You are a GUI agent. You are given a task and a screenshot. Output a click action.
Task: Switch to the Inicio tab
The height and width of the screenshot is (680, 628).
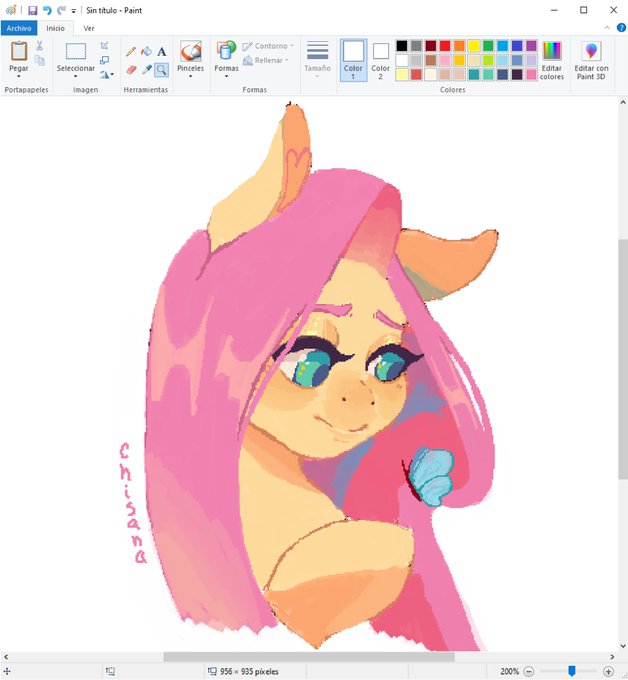tap(56, 28)
